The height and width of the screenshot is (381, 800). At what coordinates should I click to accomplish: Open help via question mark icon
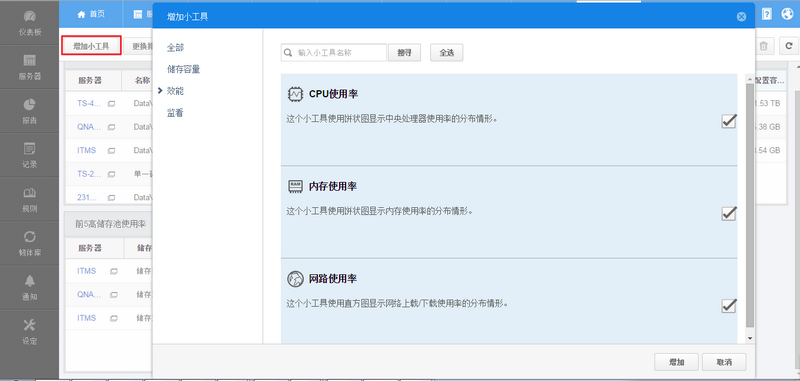click(767, 14)
